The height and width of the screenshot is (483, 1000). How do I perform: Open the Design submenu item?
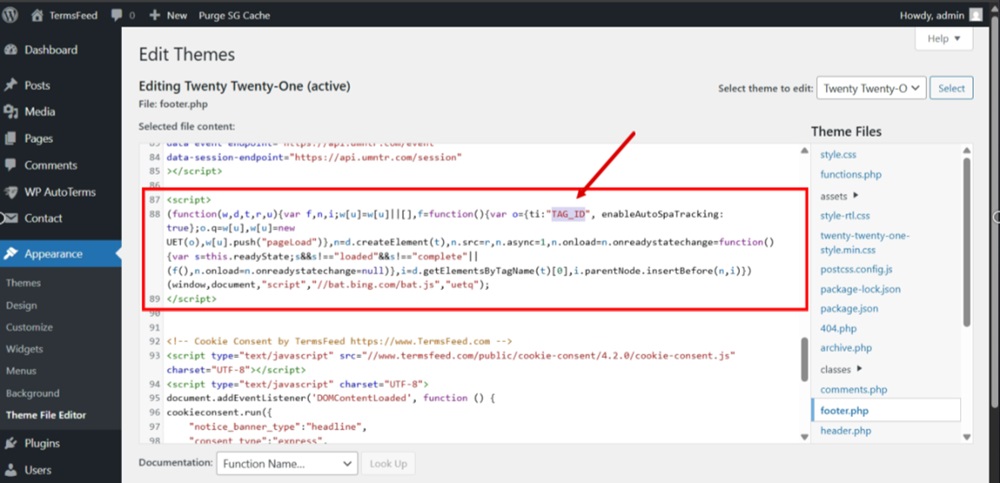point(21,306)
